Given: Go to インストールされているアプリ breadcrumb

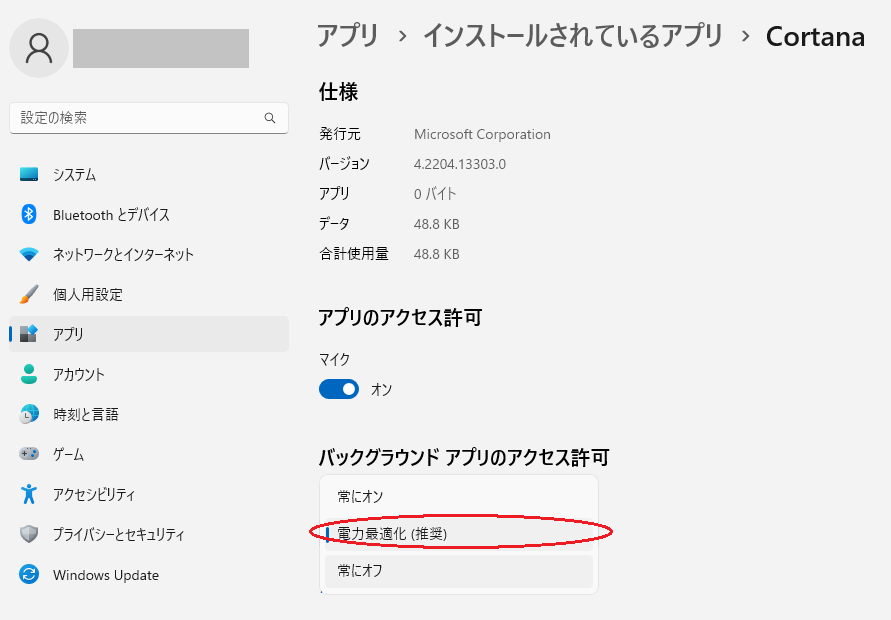Looking at the screenshot, I should [573, 36].
